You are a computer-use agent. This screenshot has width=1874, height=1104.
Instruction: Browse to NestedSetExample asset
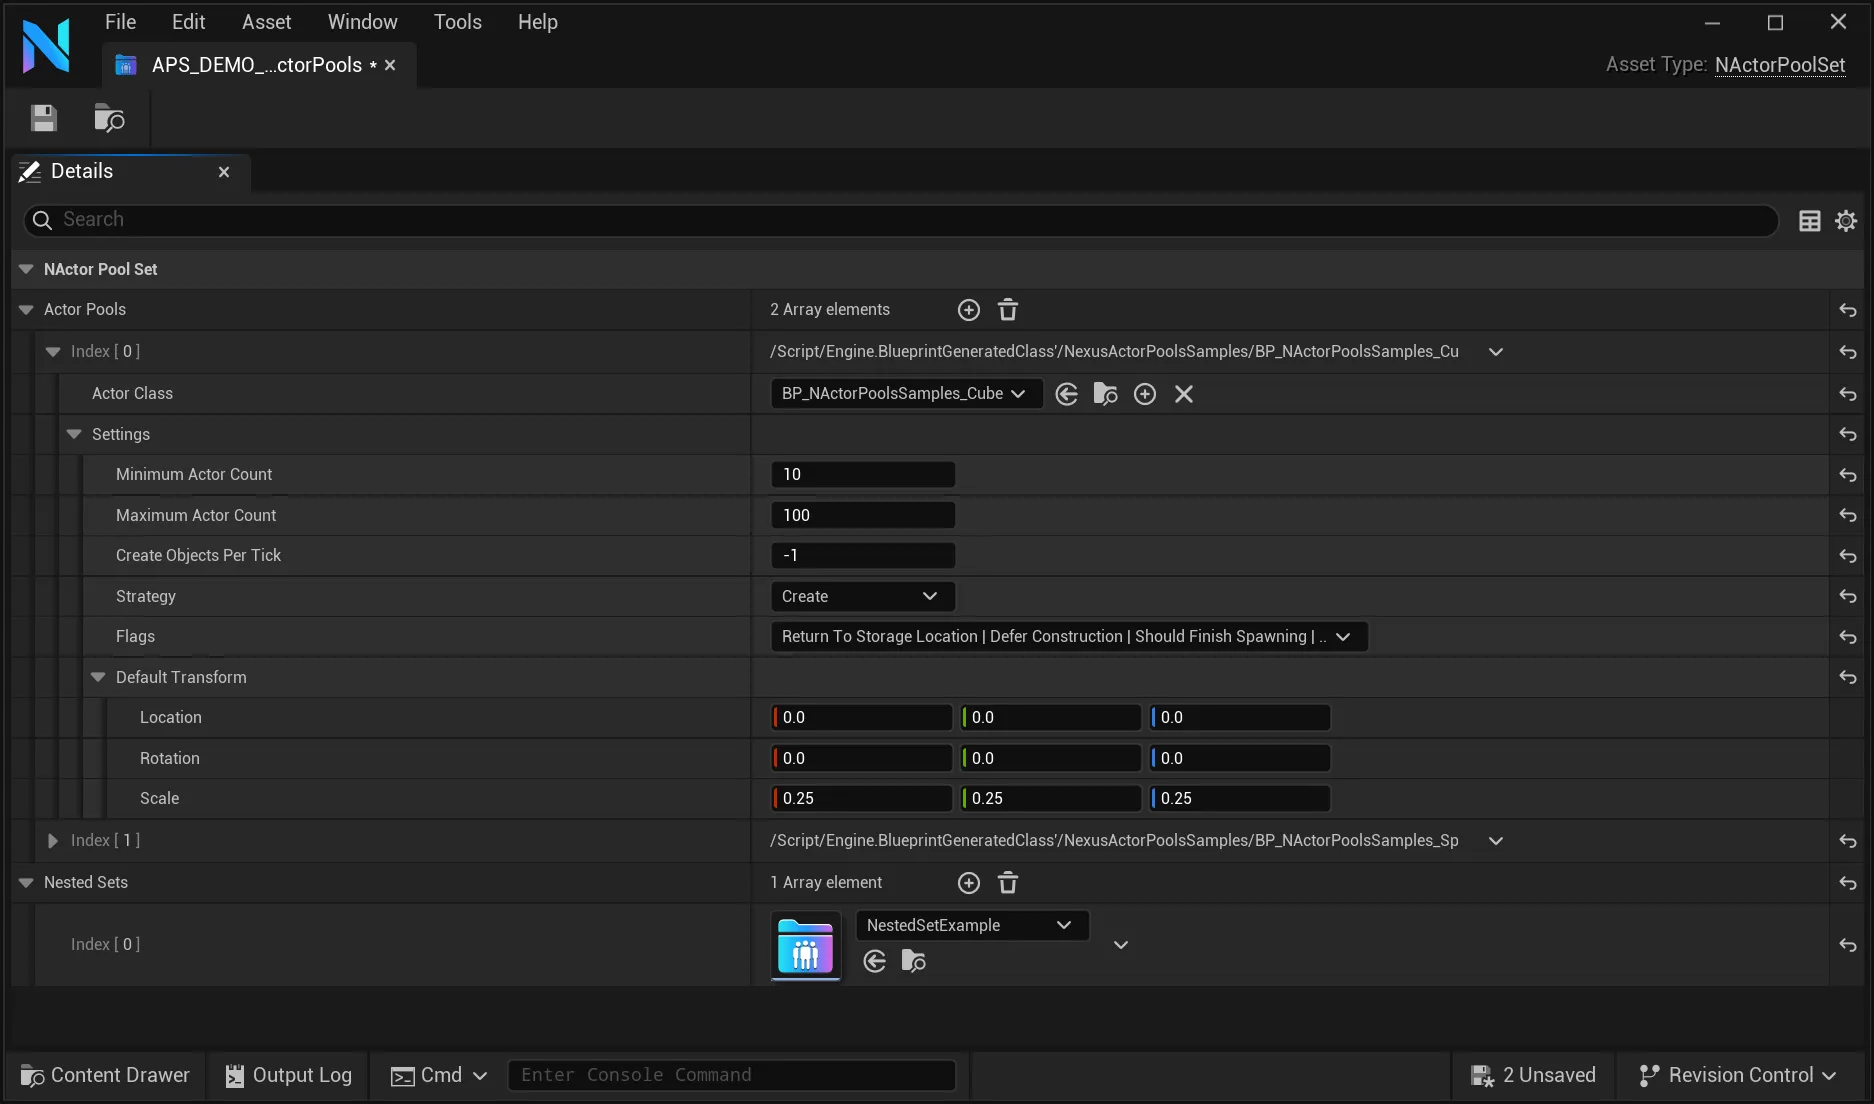point(913,961)
